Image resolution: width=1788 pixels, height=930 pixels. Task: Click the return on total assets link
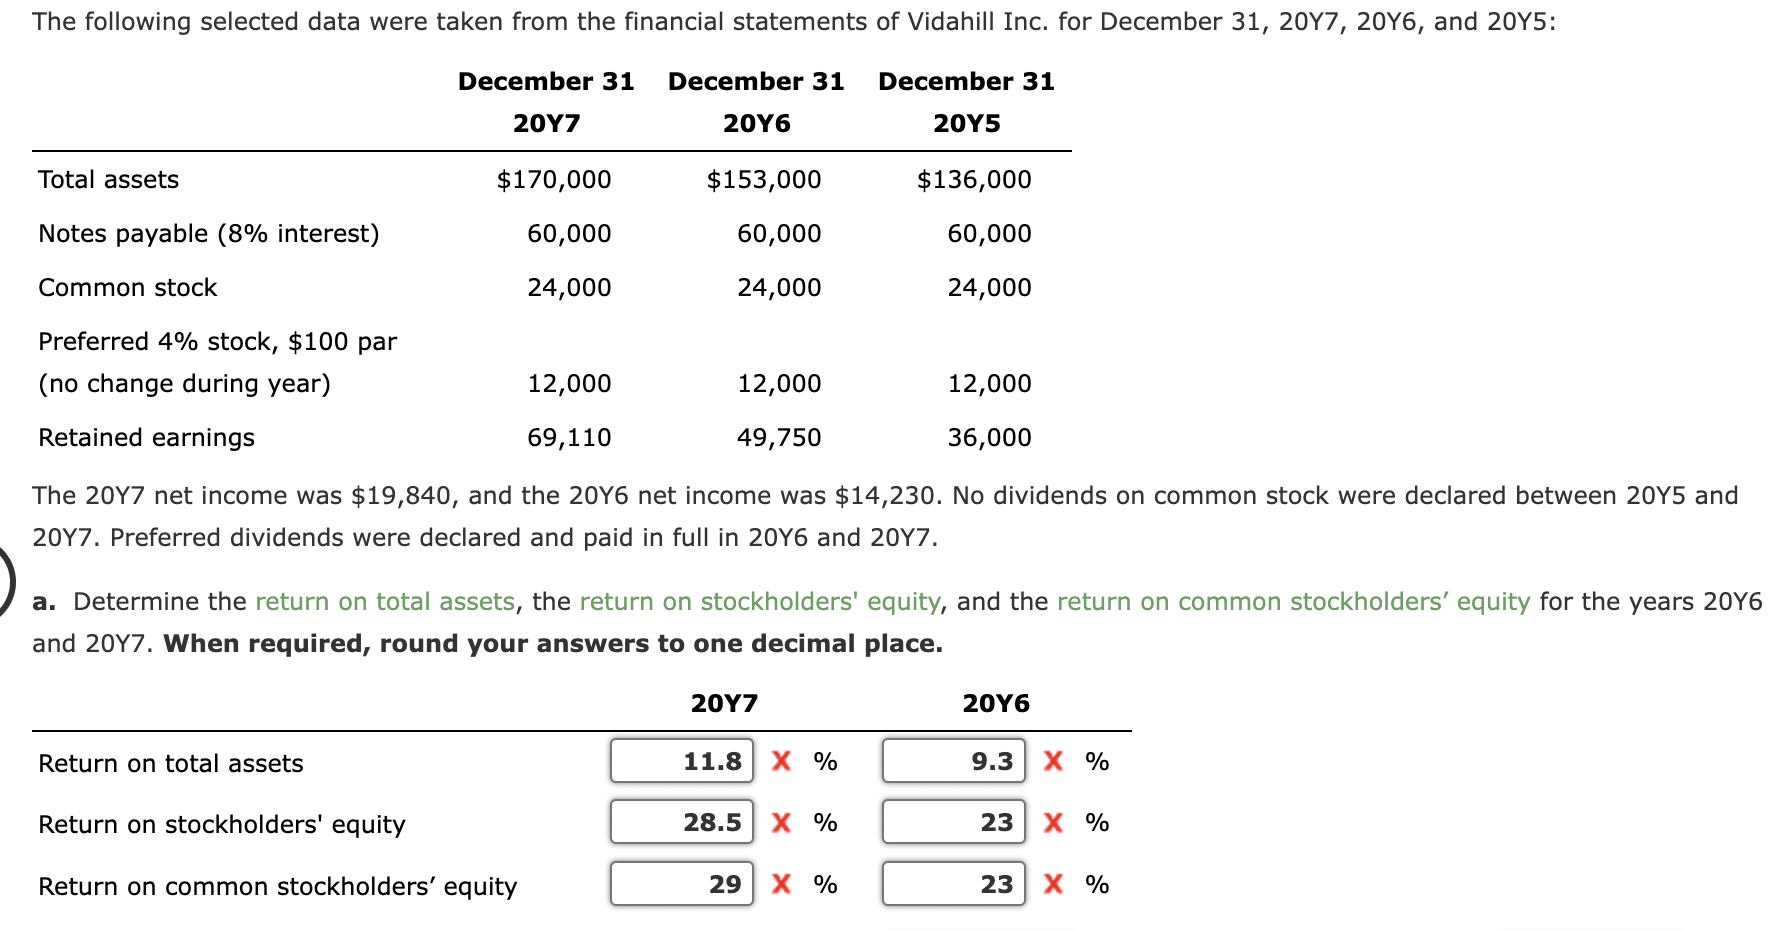(385, 601)
